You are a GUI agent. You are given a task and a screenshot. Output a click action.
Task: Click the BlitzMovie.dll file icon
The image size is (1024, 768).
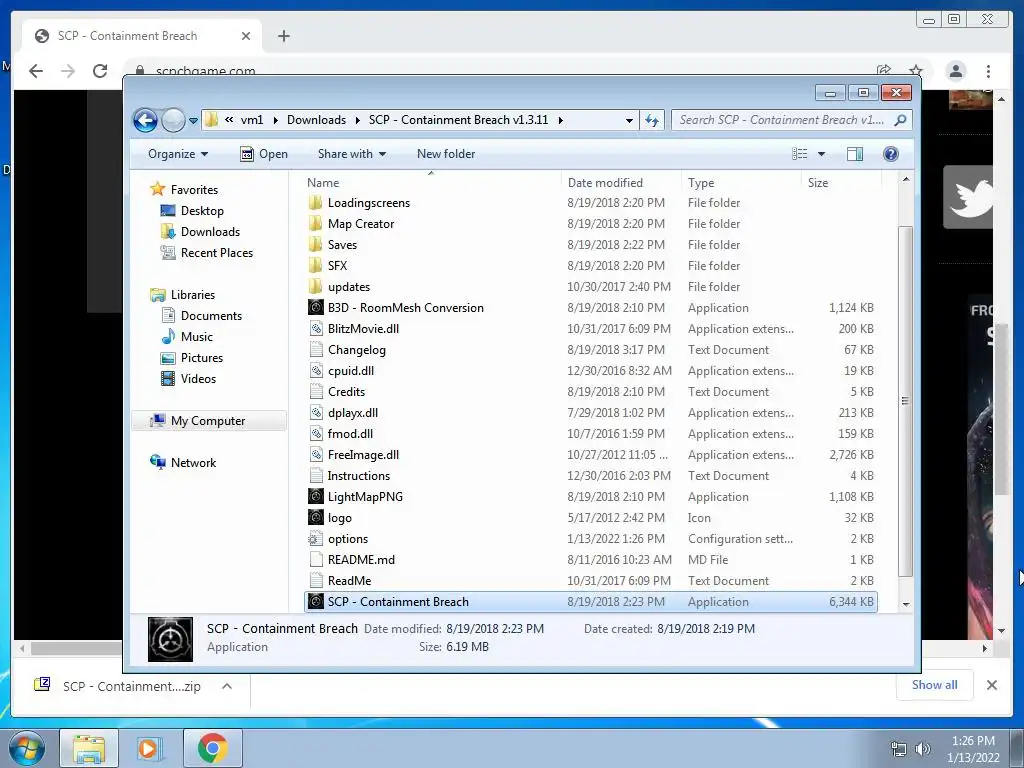[x=315, y=328]
